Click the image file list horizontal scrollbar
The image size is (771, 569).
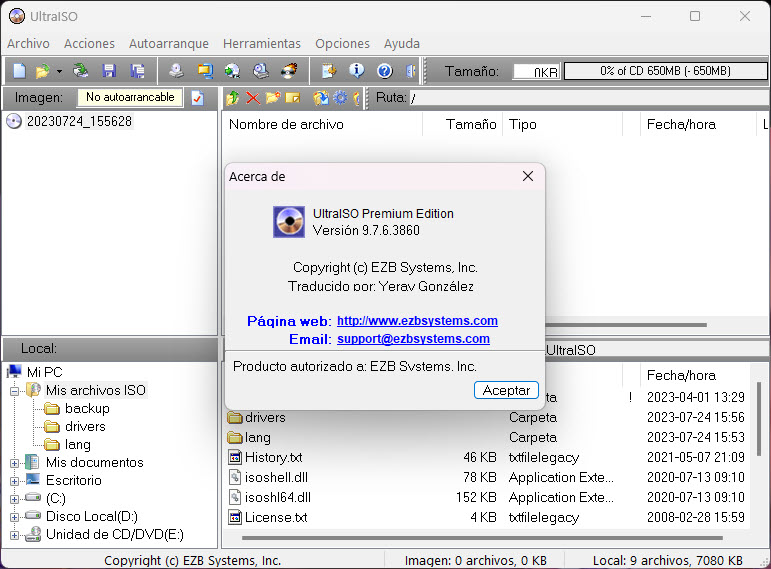[x=625, y=325]
